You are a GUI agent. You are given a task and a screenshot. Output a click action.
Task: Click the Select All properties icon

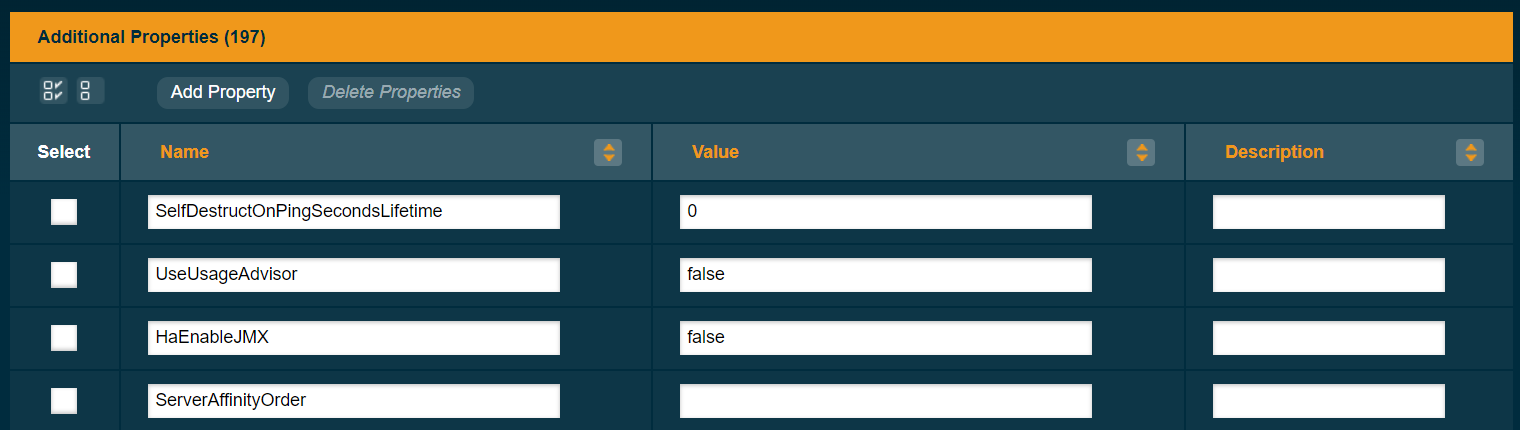tap(53, 92)
